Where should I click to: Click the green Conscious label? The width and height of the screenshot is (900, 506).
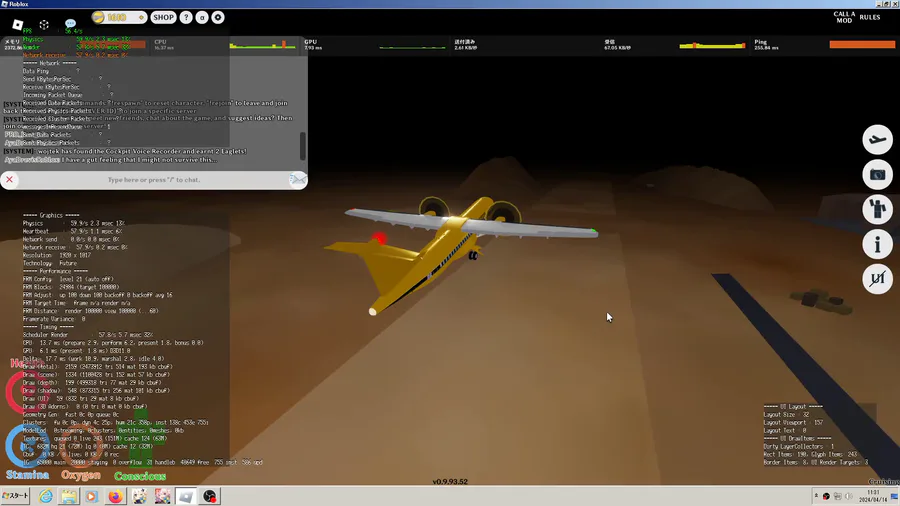coord(140,476)
